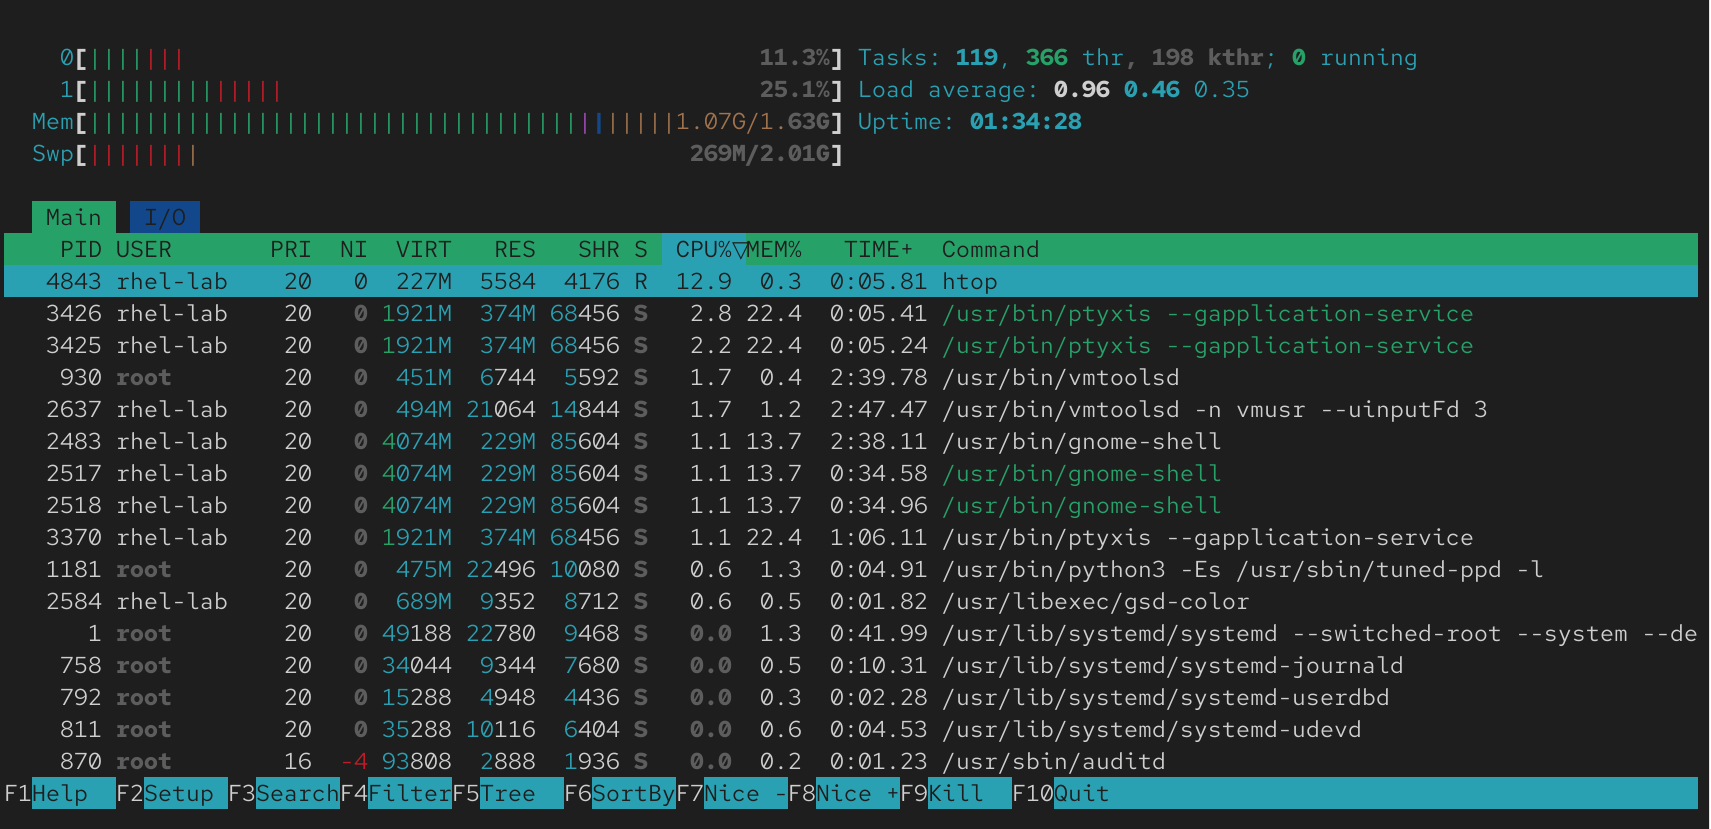Select the gnome-shell thread with PID 2517
Image resolution: width=1711 pixels, height=829 pixels.
pyautogui.click(x=851, y=473)
